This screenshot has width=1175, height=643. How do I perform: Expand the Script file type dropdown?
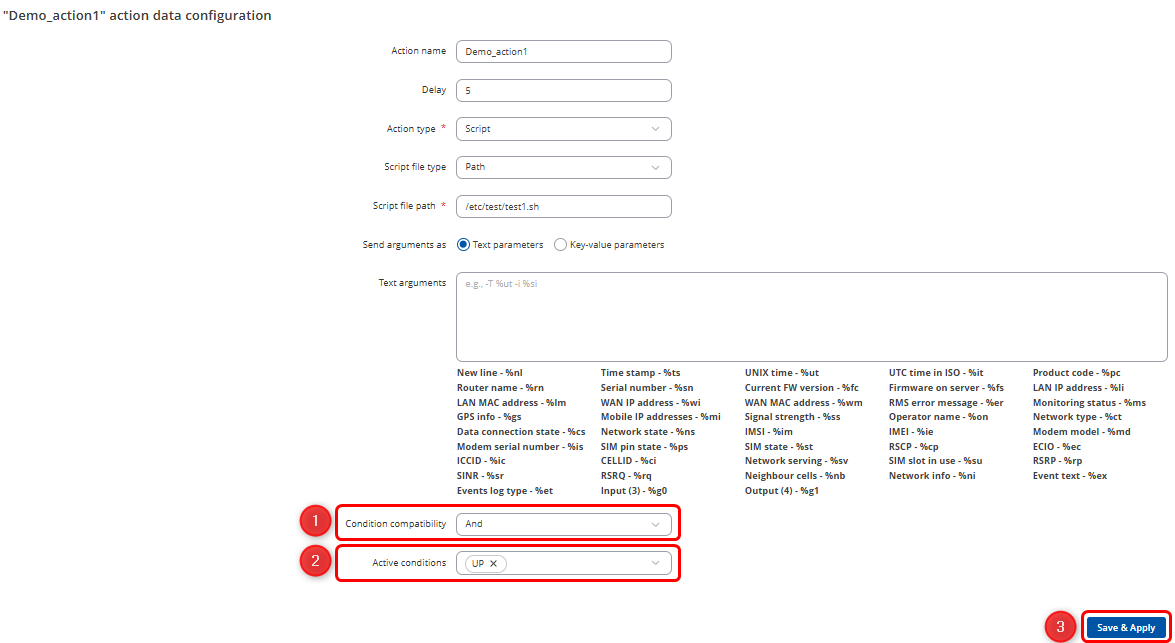(x=563, y=167)
